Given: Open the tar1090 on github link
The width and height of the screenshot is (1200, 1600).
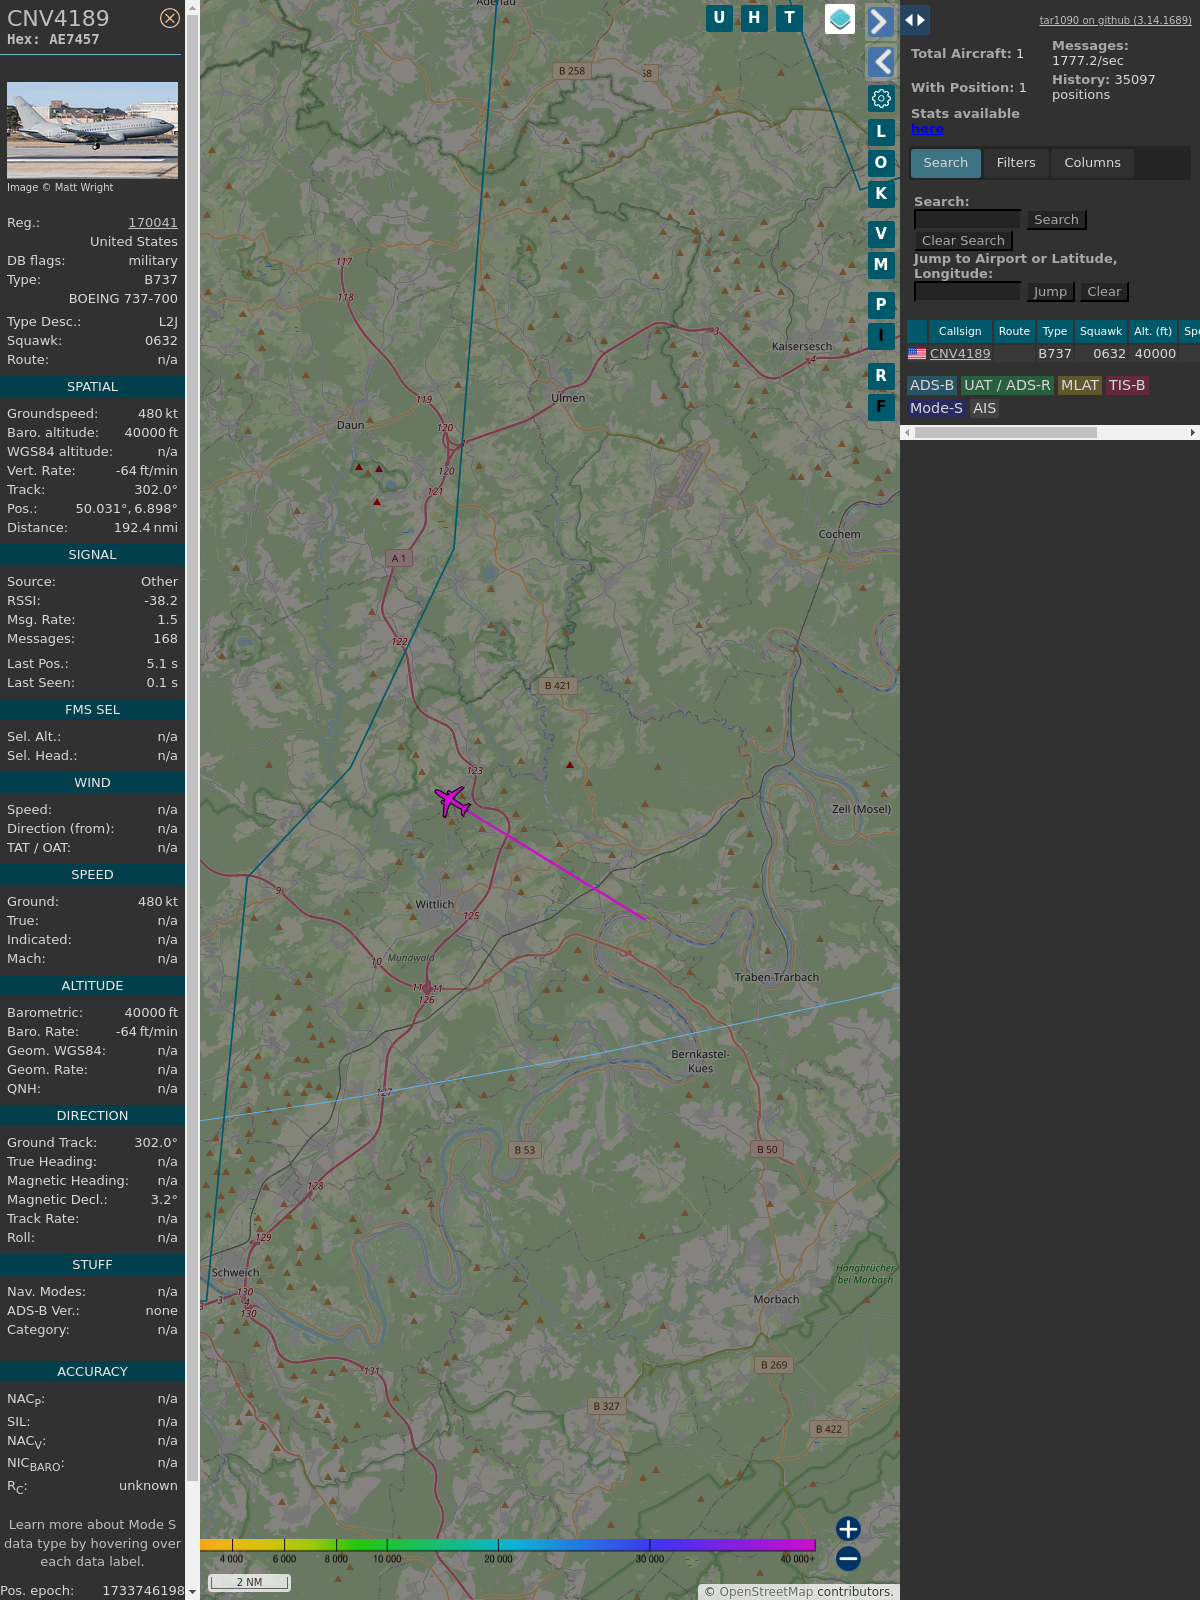Looking at the screenshot, I should click(1115, 20).
